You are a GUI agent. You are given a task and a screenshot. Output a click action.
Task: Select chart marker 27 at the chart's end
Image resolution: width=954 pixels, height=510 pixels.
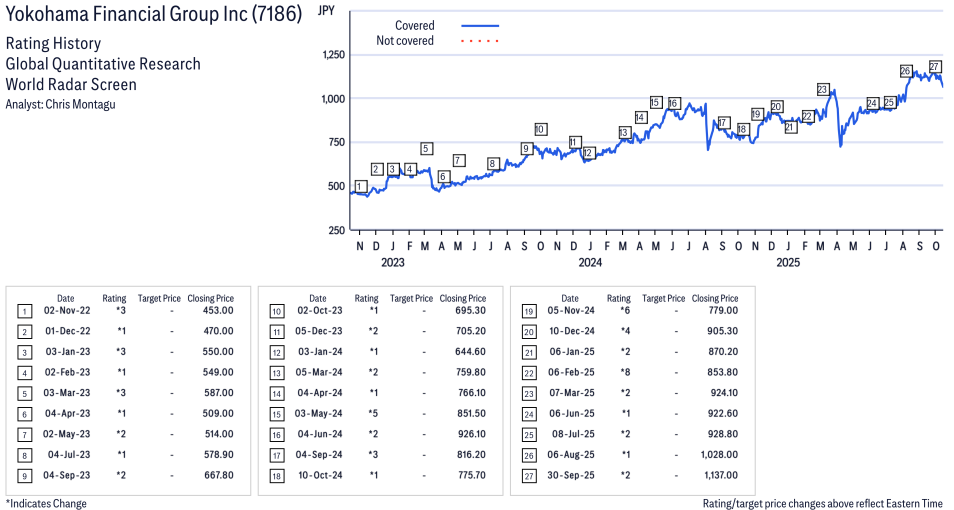point(935,66)
